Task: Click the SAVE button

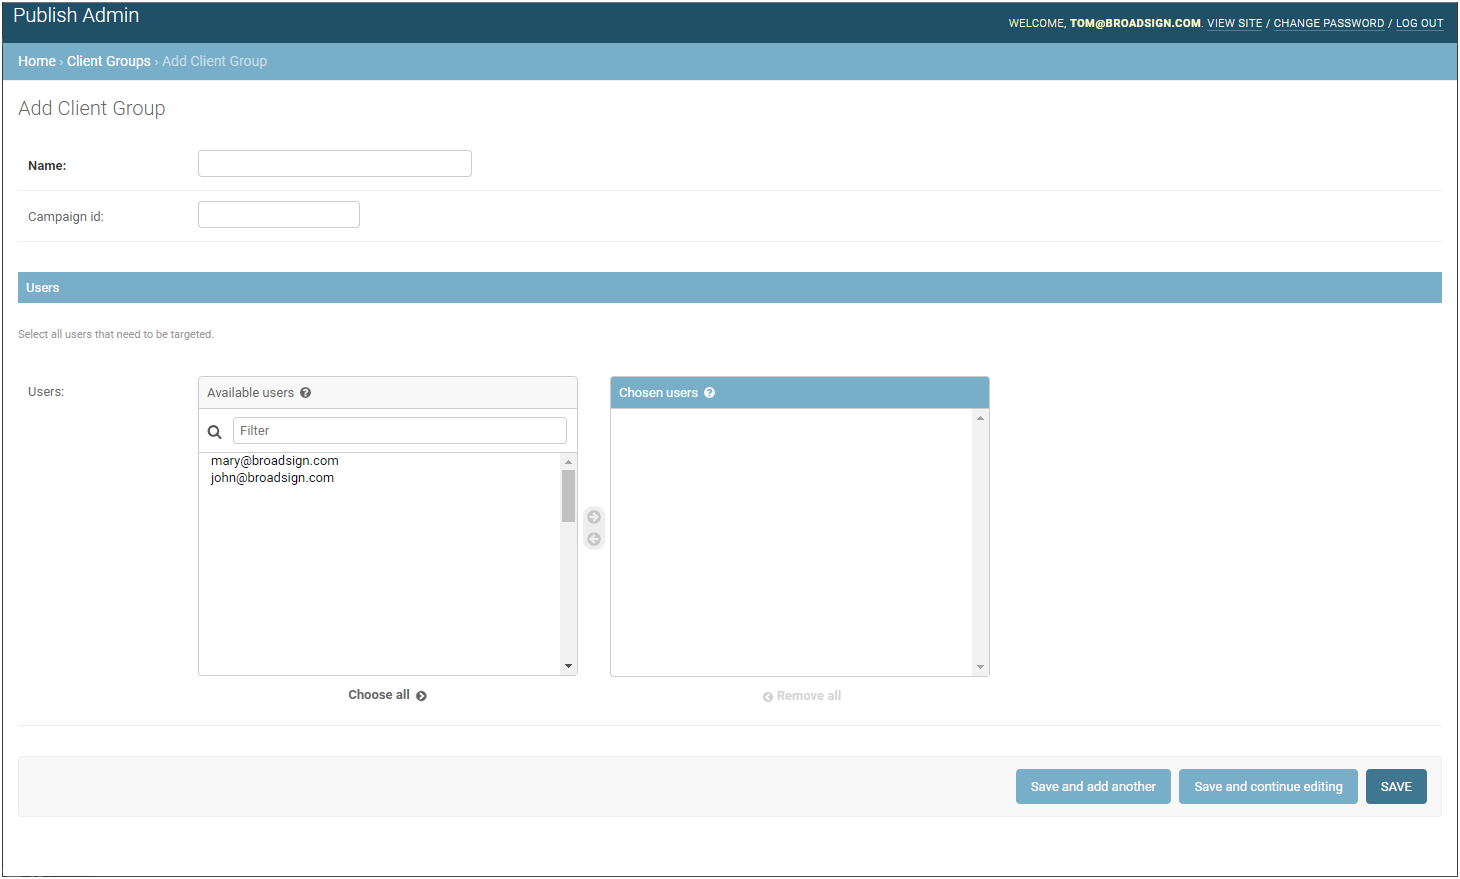Action: [x=1396, y=787]
